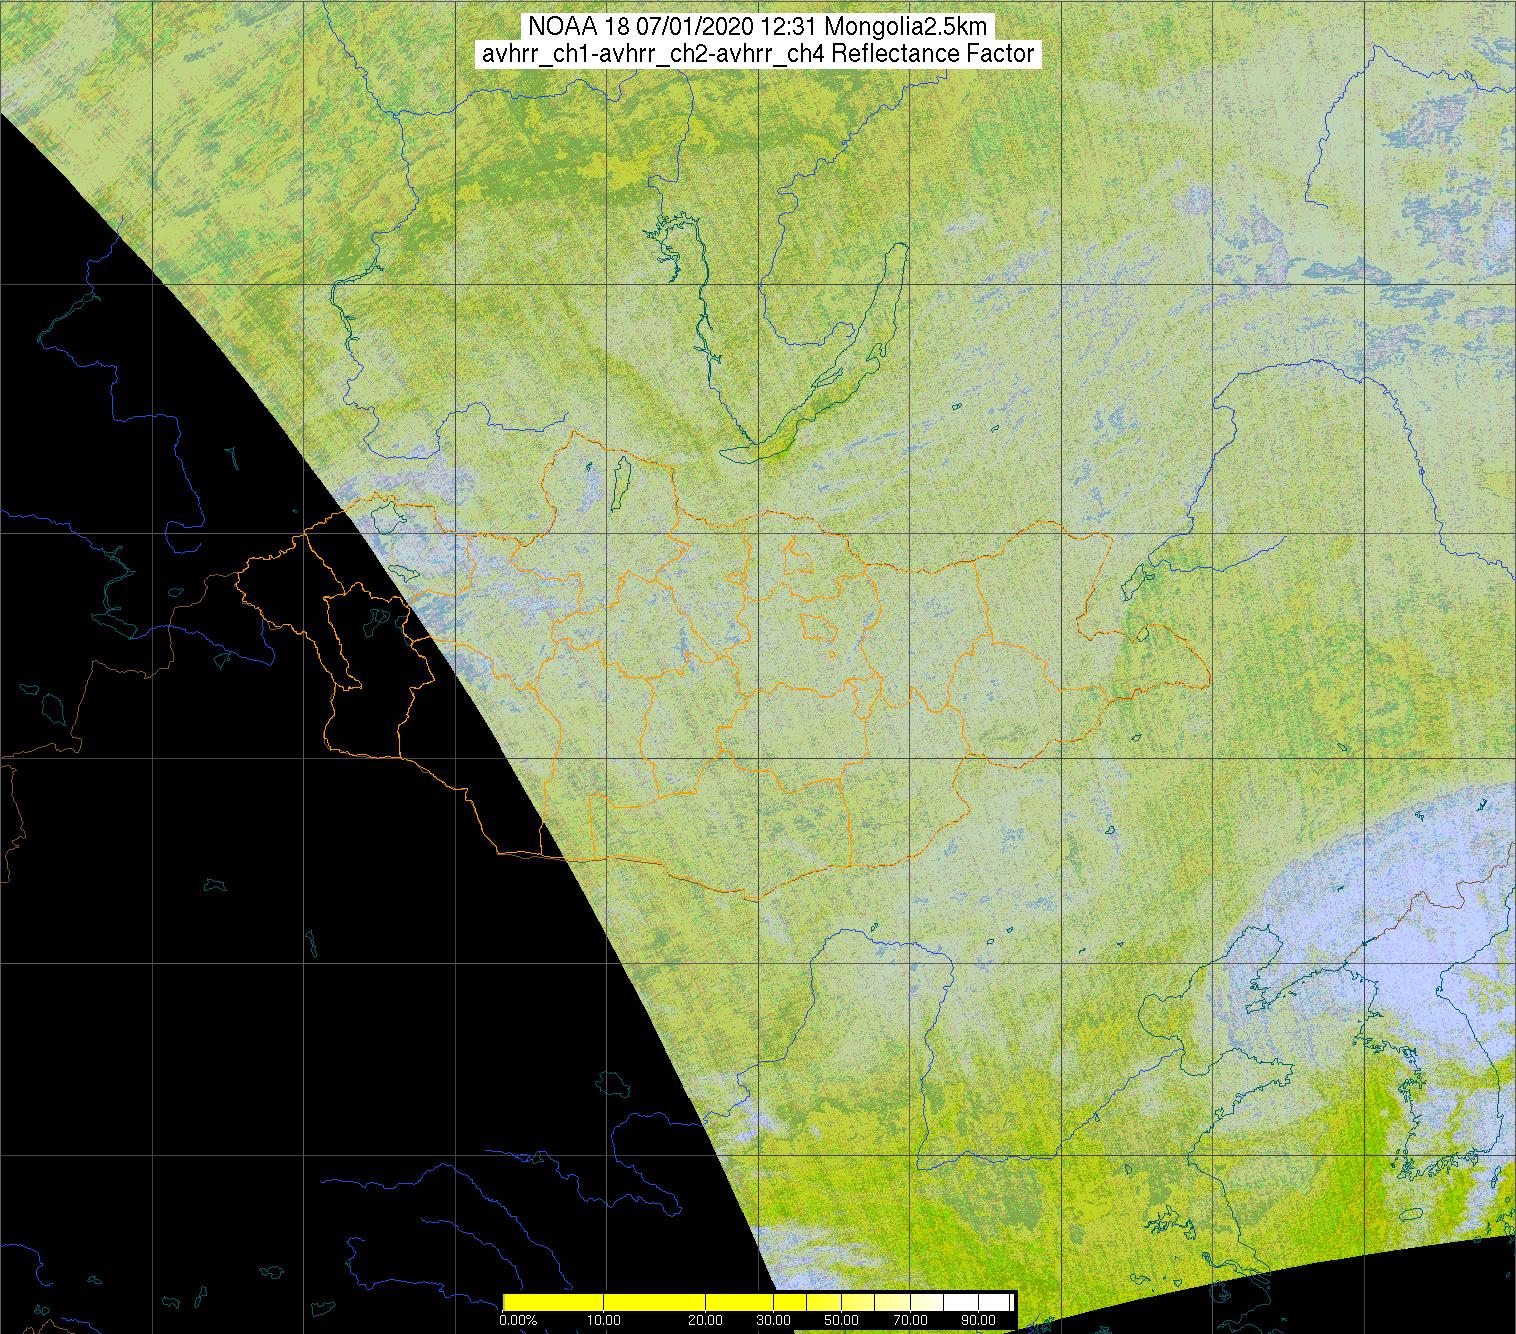
Task: Click the "50.00" scale label
Action: click(841, 1320)
